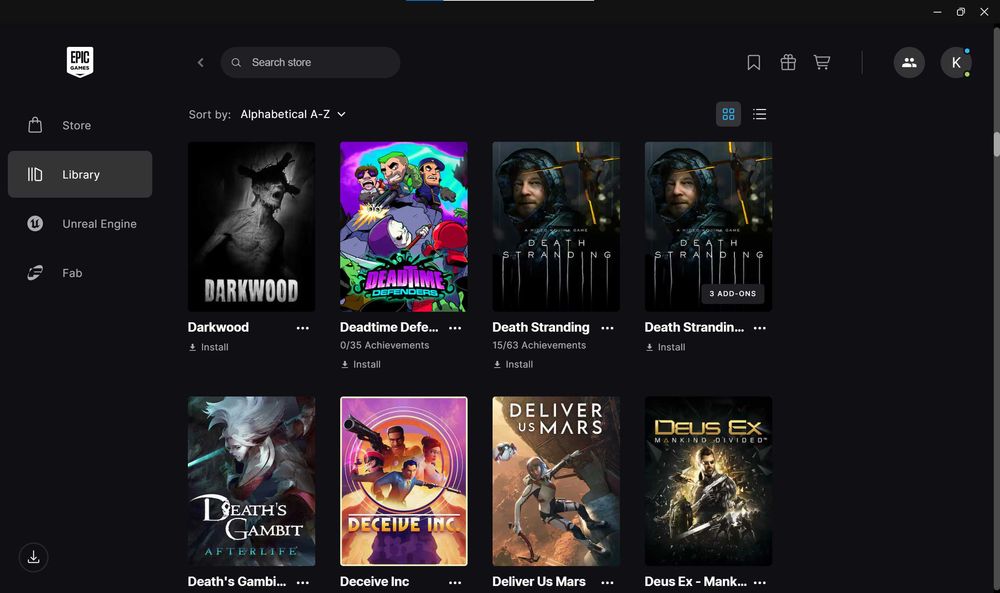Click the 3 ADD-ONS badge
This screenshot has height=593, width=1000.
[733, 293]
